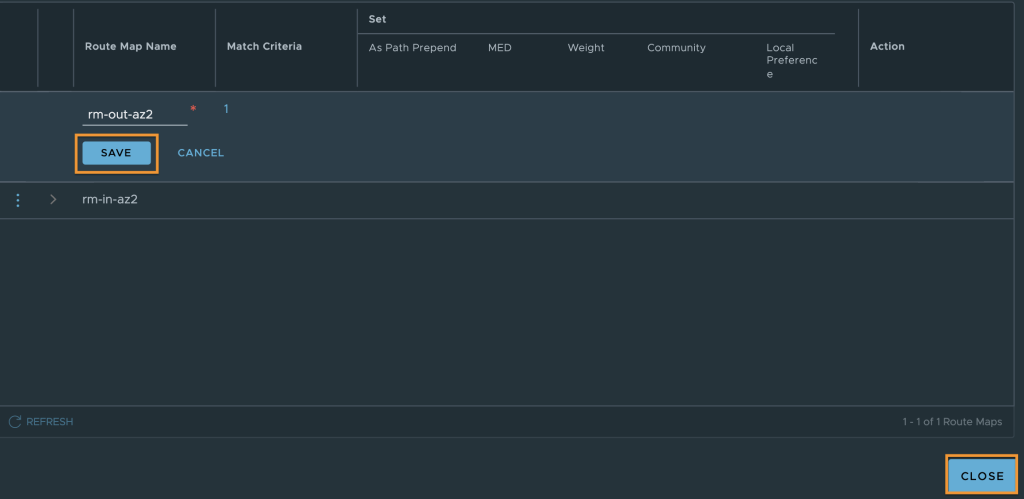Click the Weight column header
Viewport: 1024px width, 499px height.
click(x=586, y=48)
